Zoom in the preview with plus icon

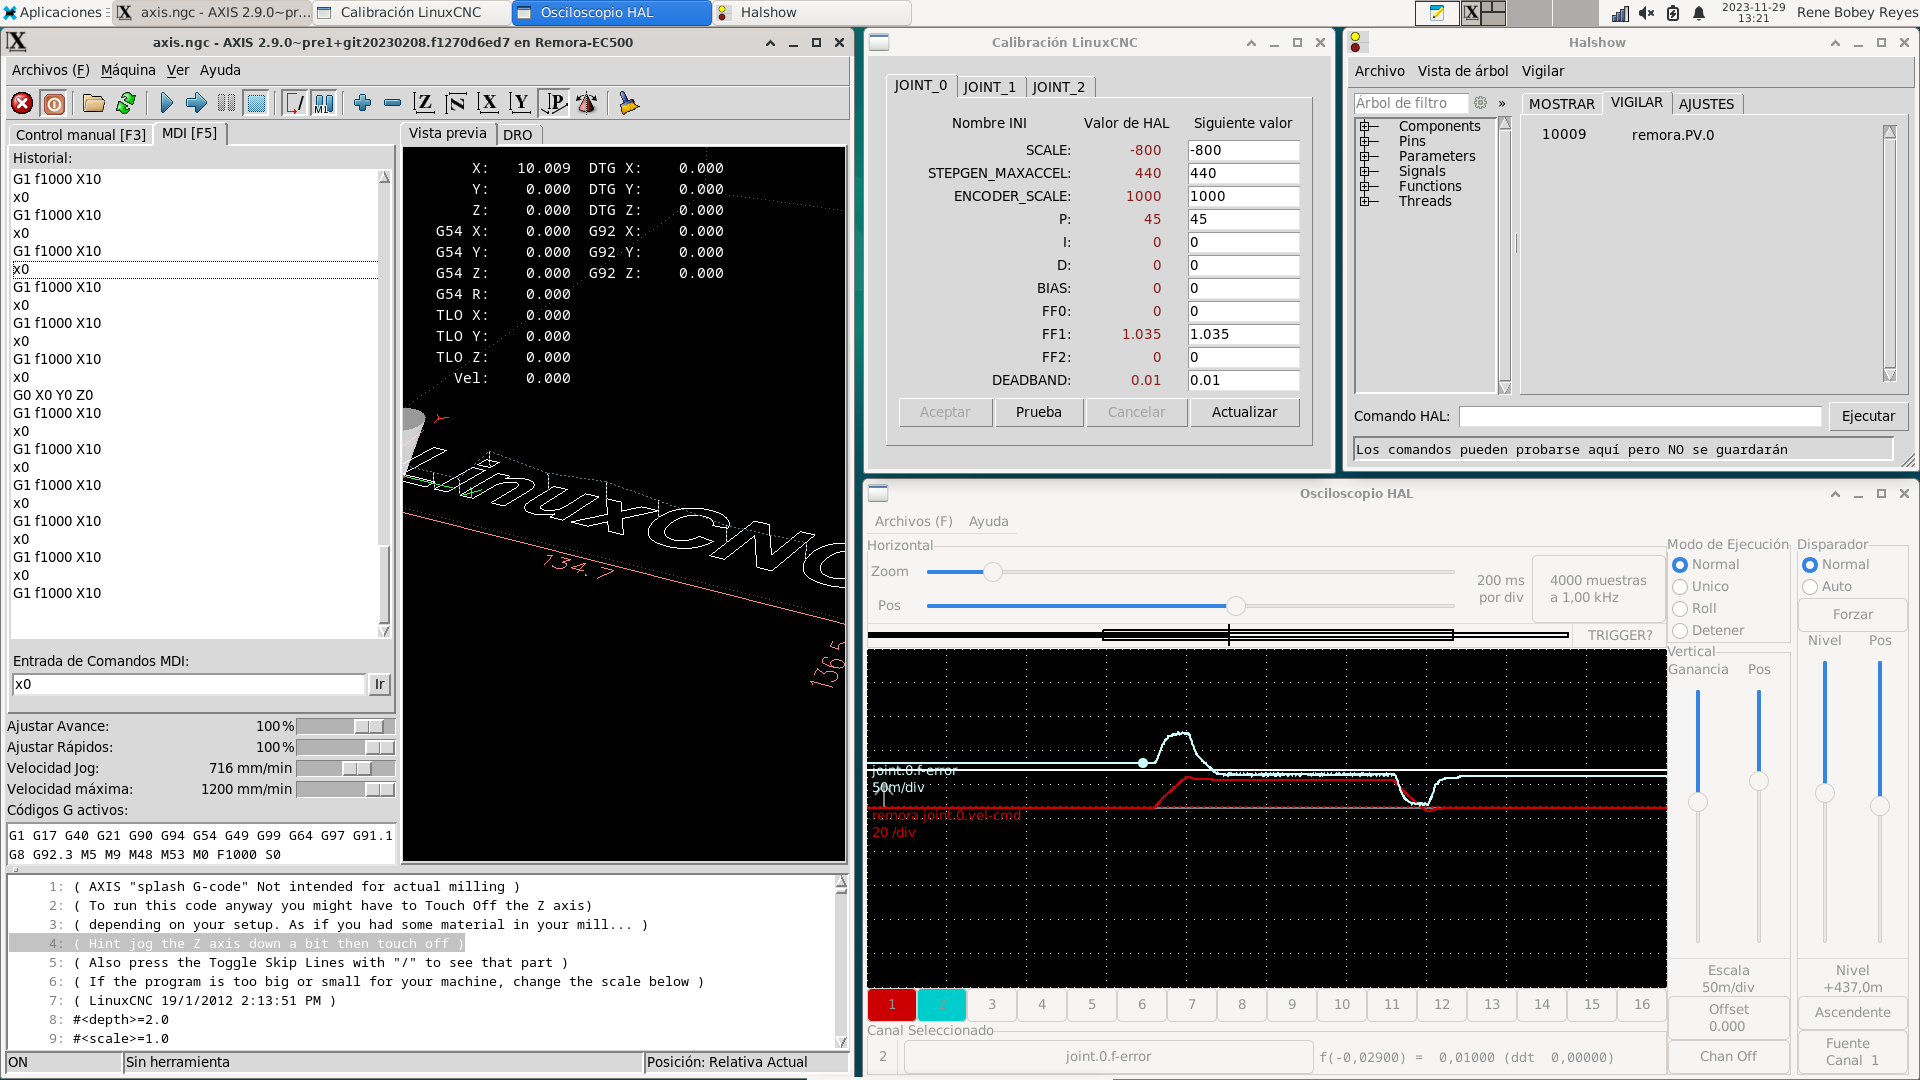click(362, 103)
